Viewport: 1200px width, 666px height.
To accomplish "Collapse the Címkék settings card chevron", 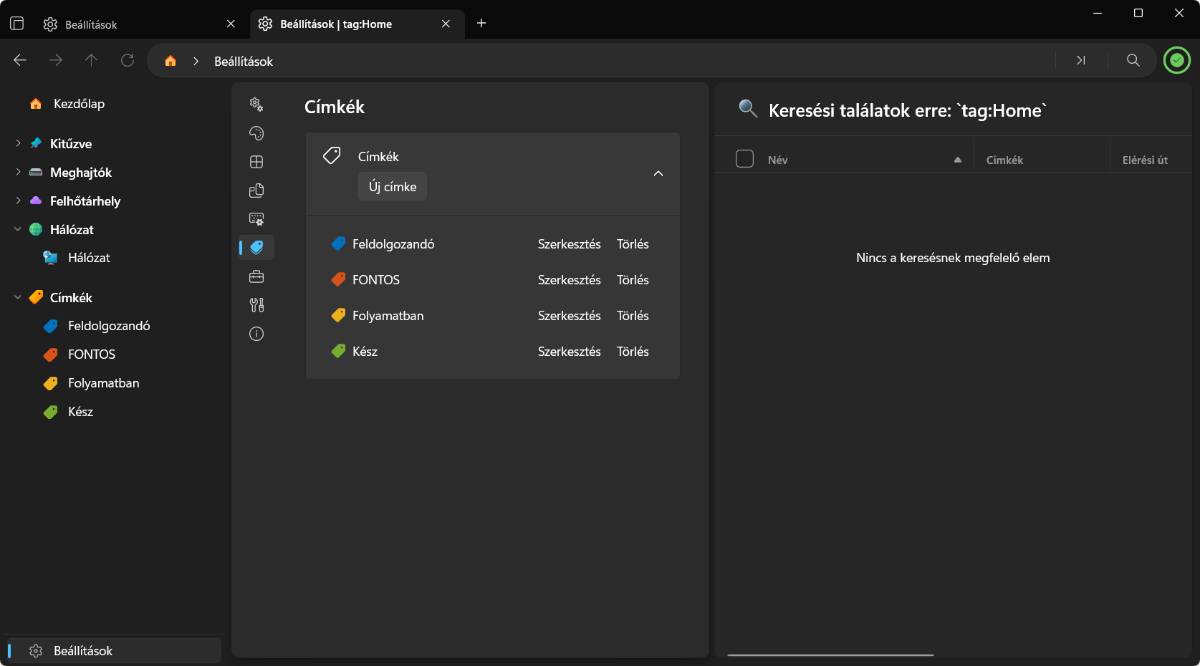I will tap(658, 173).
